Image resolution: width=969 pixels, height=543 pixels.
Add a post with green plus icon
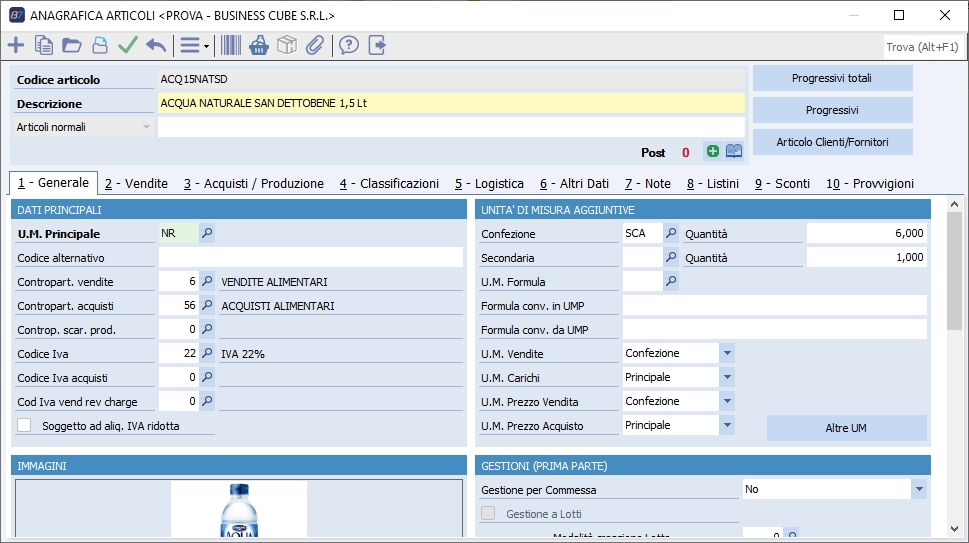712,151
